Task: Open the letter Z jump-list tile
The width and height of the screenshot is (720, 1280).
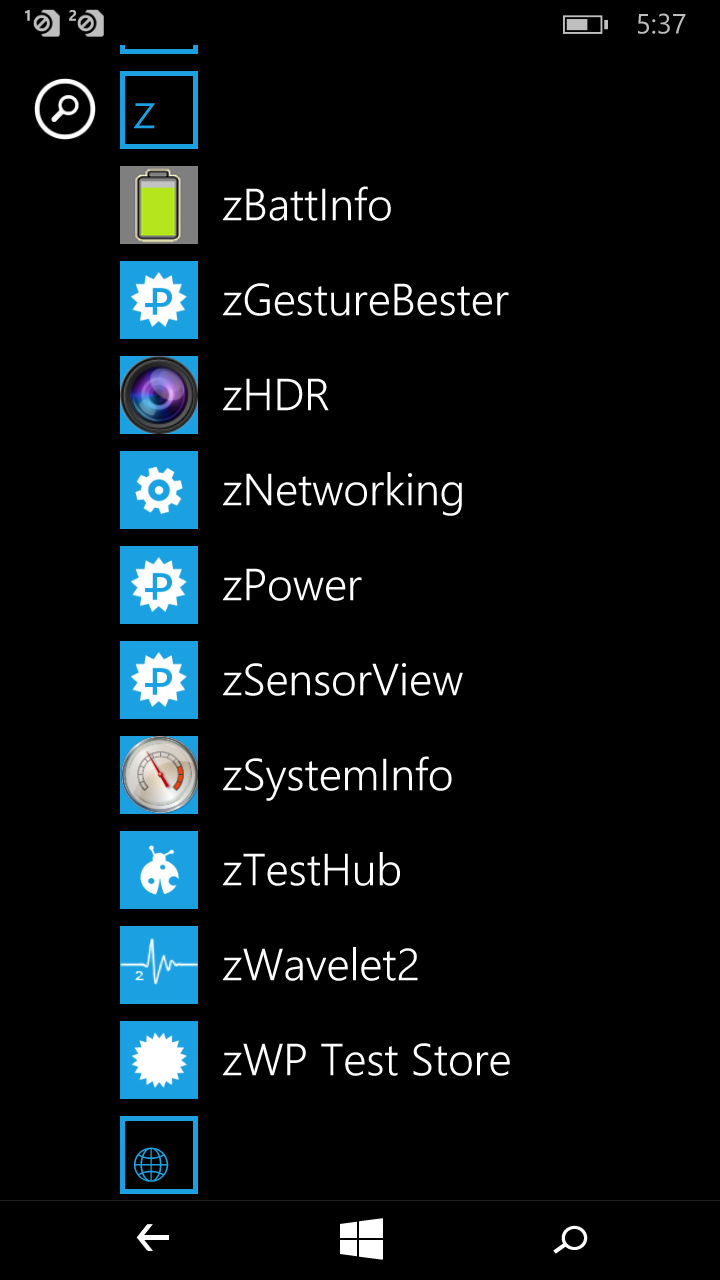Action: coord(159,110)
